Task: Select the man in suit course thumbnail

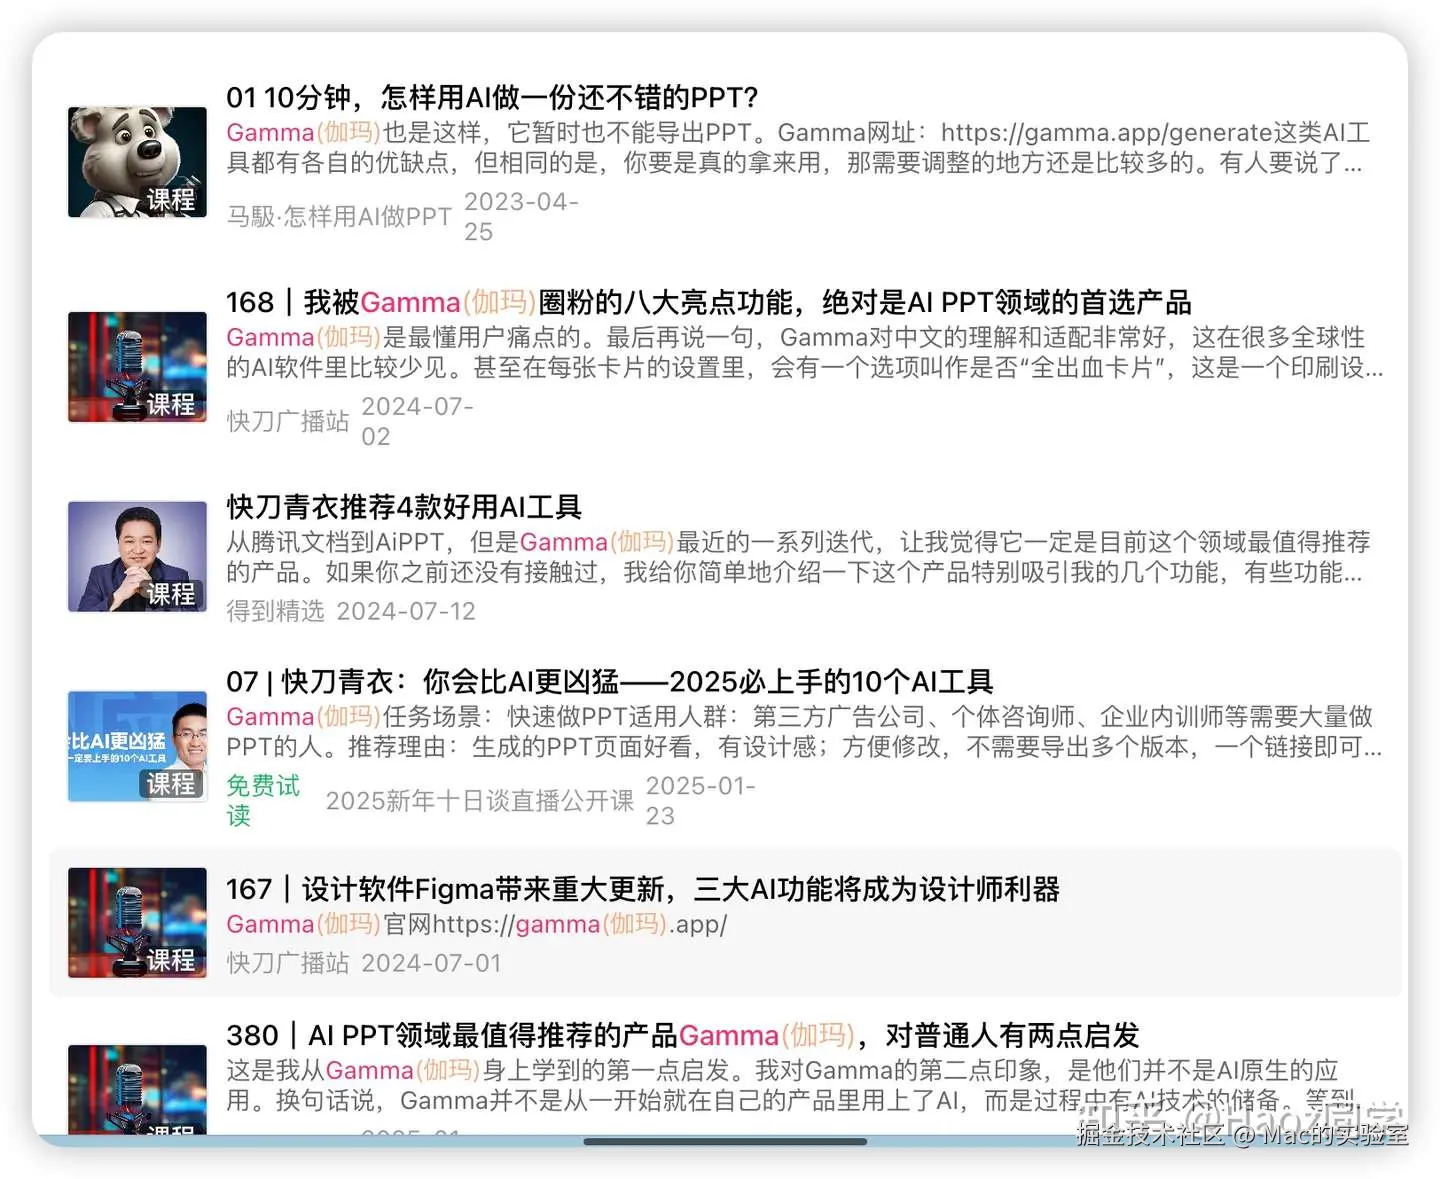Action: (x=137, y=556)
